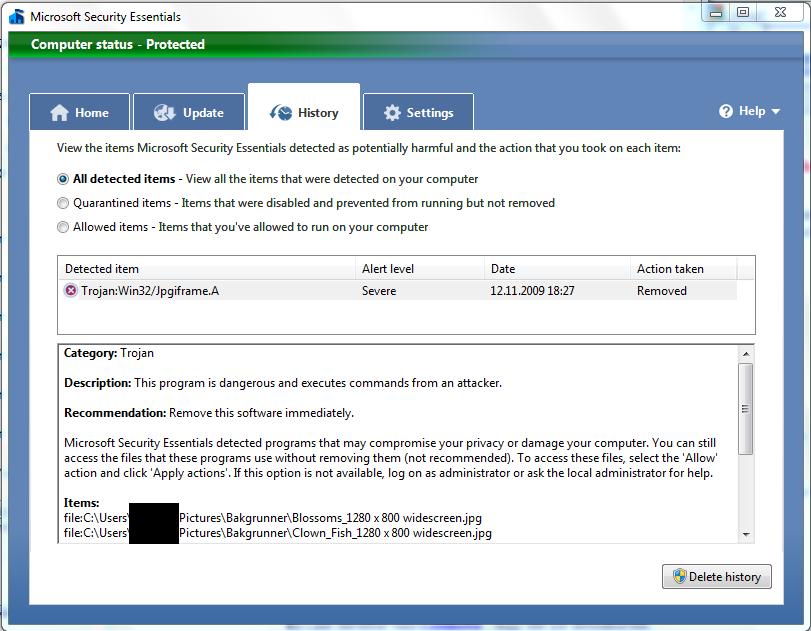Click the shield icon on Delete history

(x=679, y=576)
